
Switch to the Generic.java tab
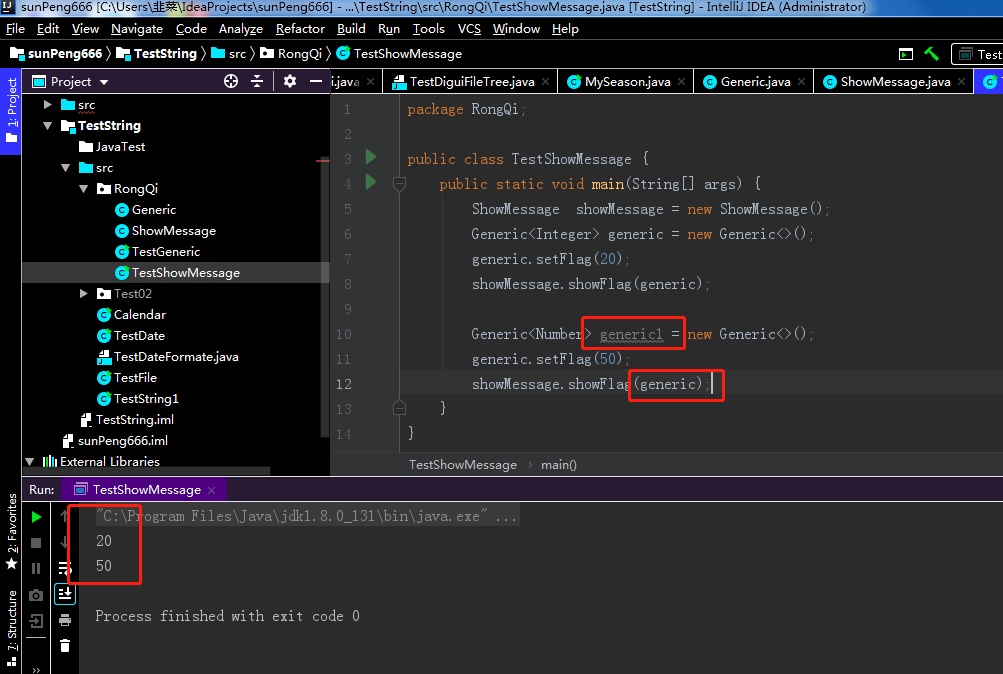click(755, 82)
